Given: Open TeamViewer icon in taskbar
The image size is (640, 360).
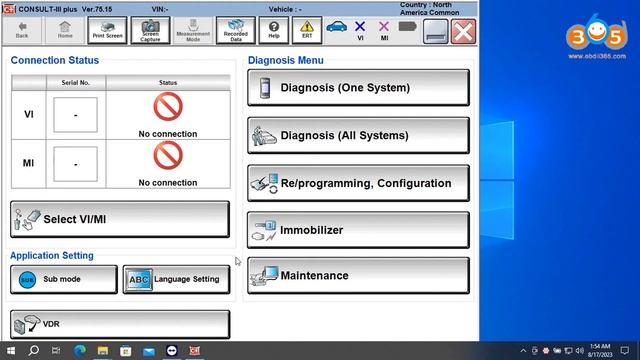Looking at the screenshot, I should pyautogui.click(x=172, y=351).
